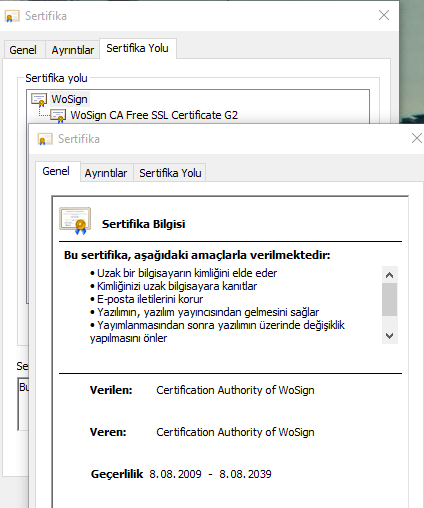Click the purpose line 'Yazılımın, yazılım yayıncısından gelmesini sağlar'
The height and width of the screenshot is (508, 424).
[205, 312]
